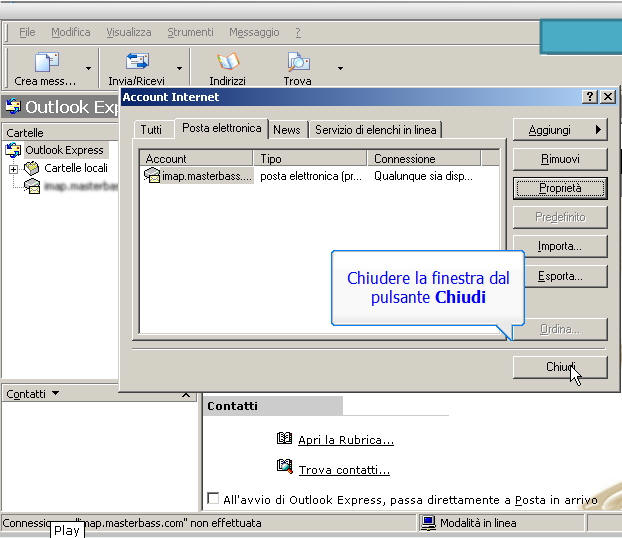Click the Crea messaggio toolbar icon
The width and height of the screenshot is (622, 538).
point(46,62)
